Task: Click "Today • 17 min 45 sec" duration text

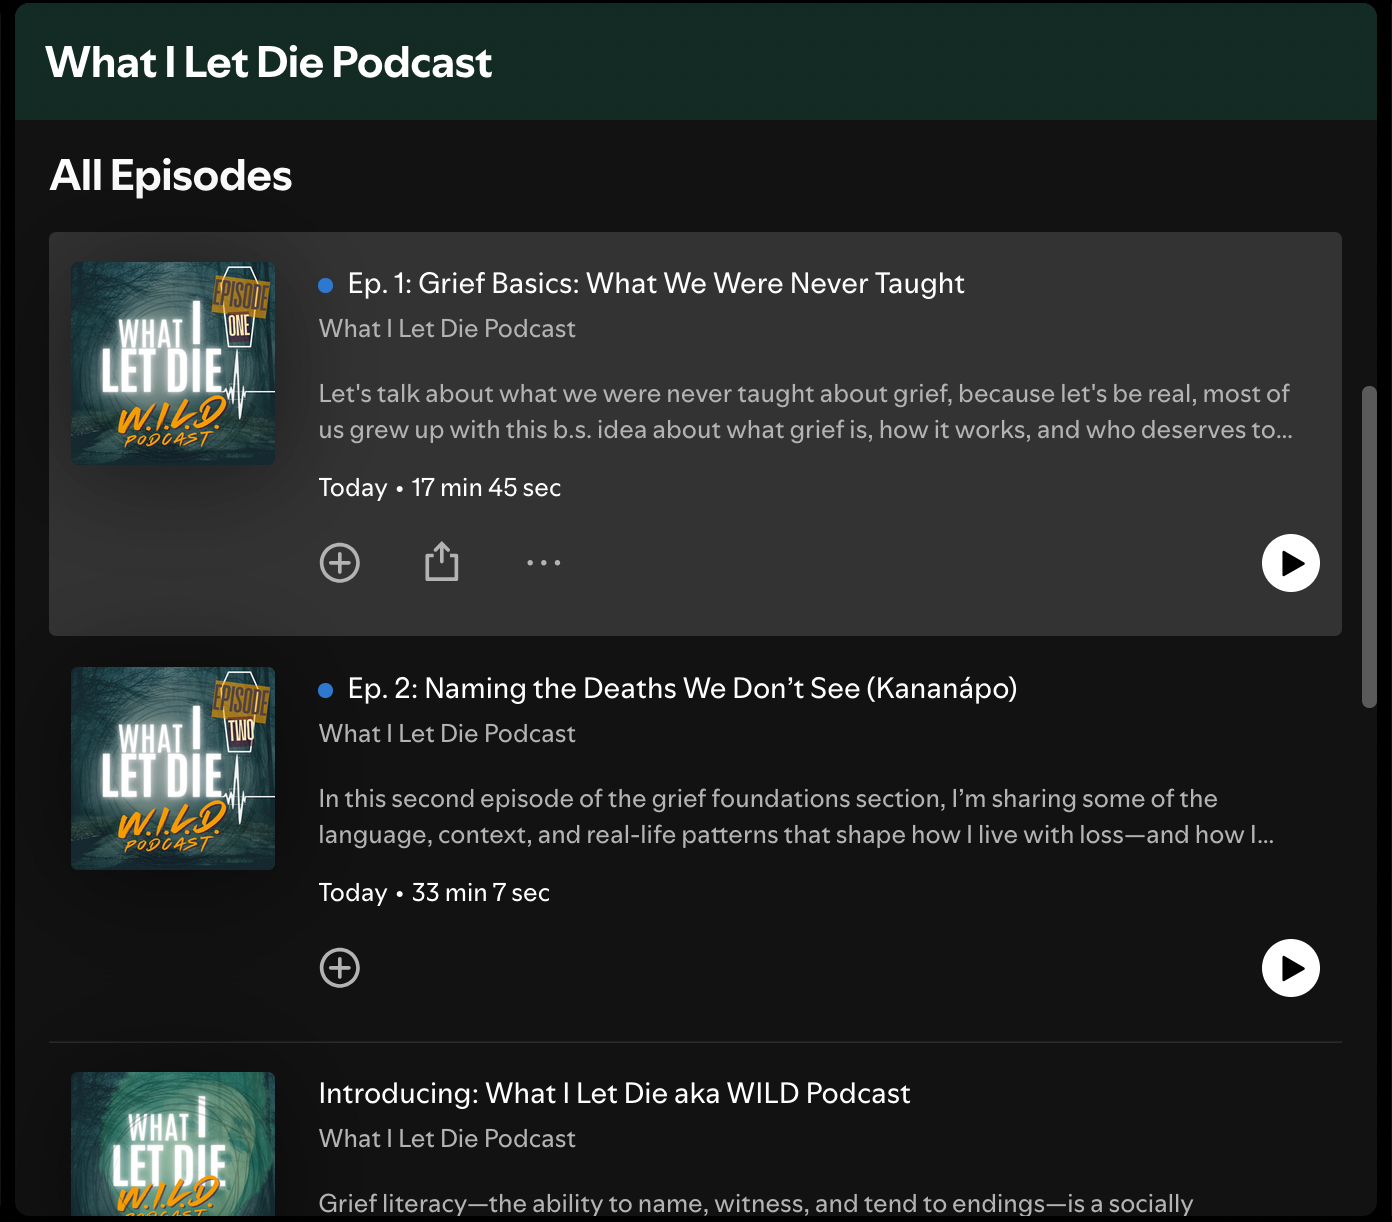Action: tap(440, 488)
